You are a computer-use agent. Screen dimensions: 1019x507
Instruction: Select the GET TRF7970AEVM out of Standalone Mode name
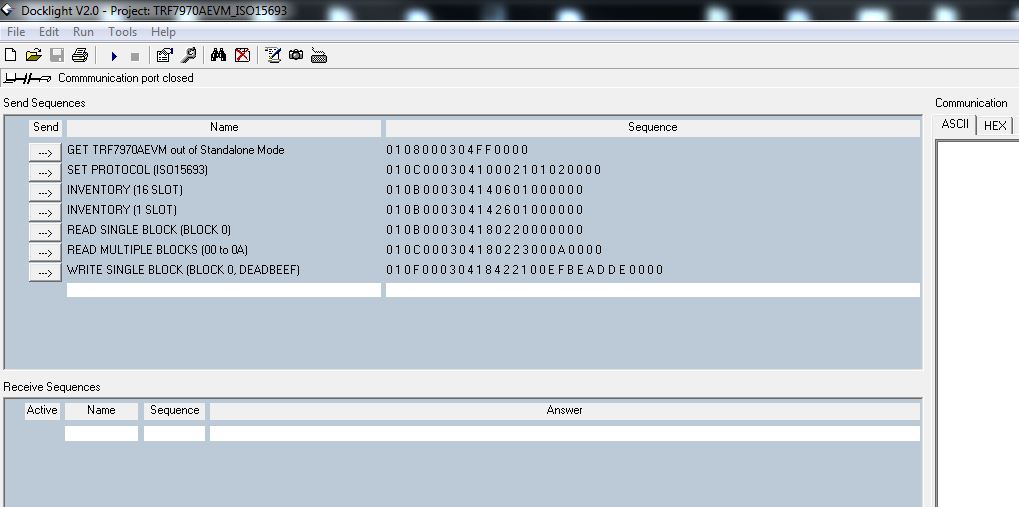175,150
